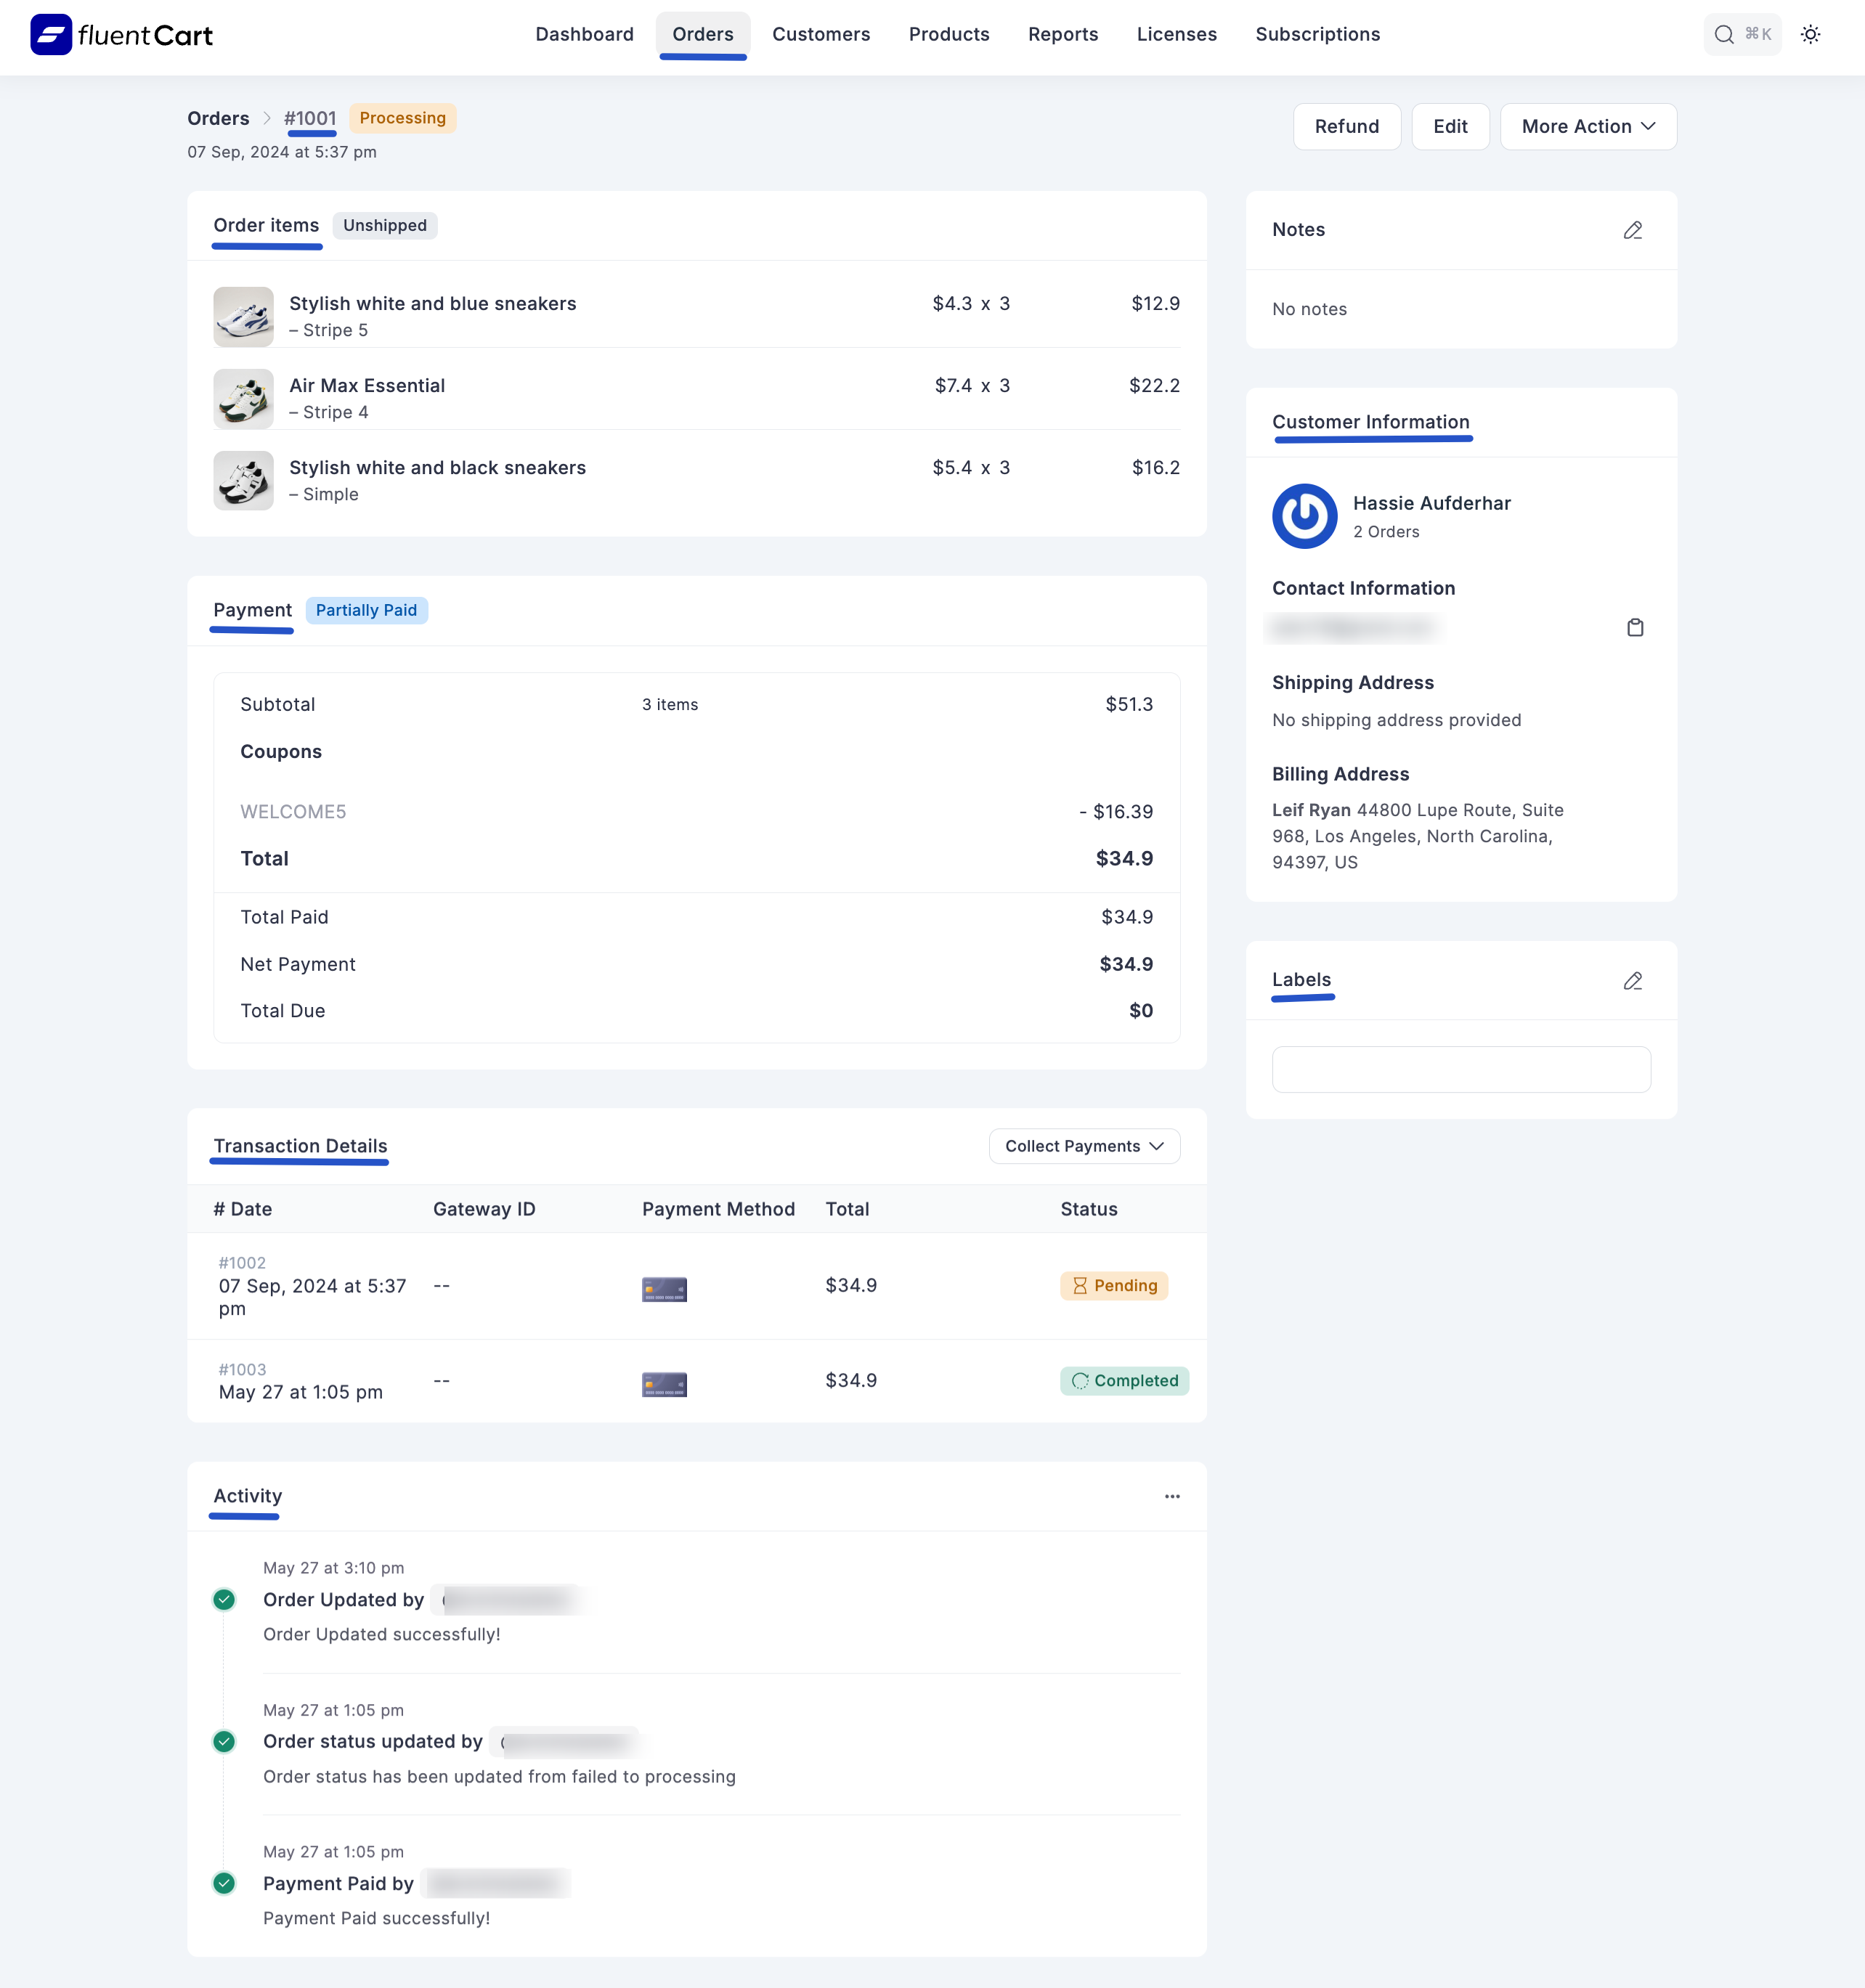Edit the Notes with the pencil icon
The height and width of the screenshot is (1988, 1865).
(x=1633, y=230)
